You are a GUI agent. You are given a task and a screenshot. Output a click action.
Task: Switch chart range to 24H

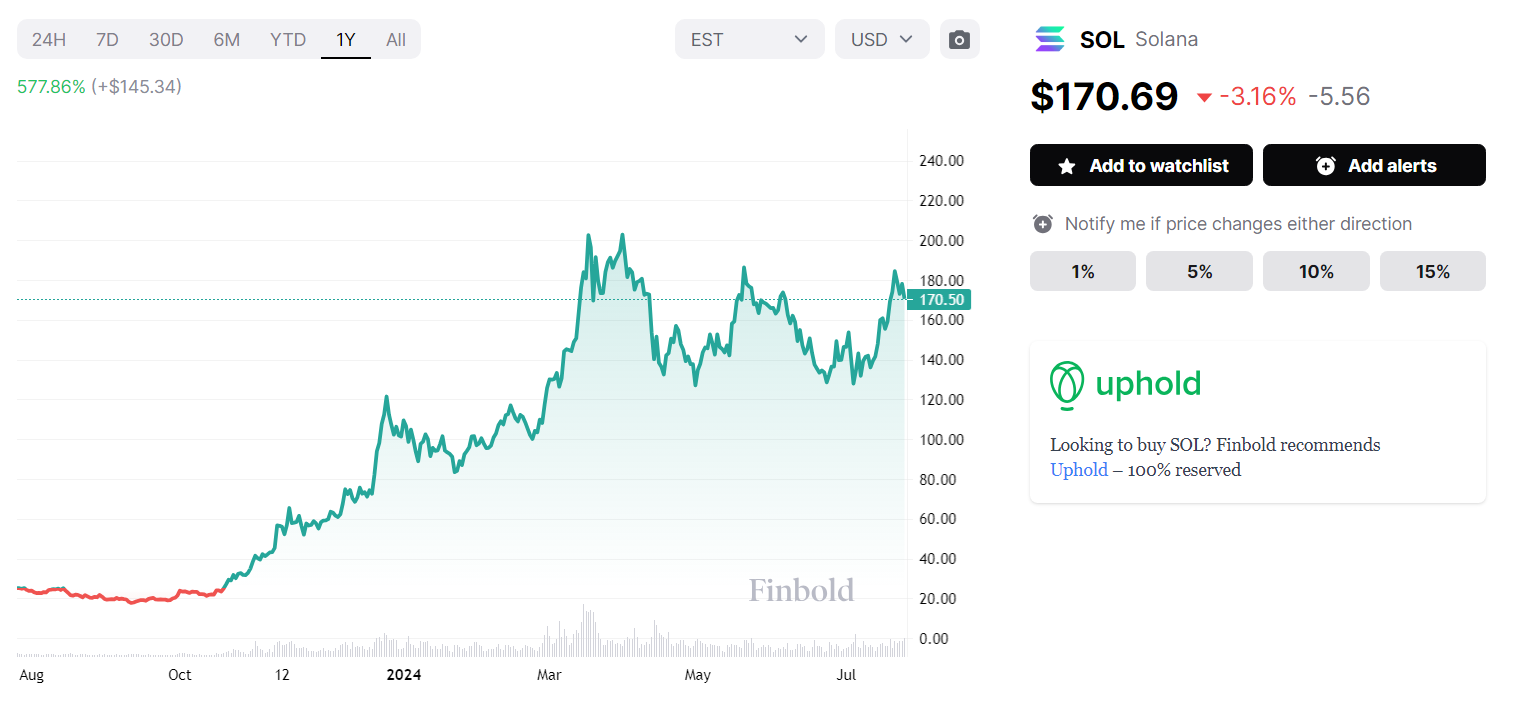49,40
